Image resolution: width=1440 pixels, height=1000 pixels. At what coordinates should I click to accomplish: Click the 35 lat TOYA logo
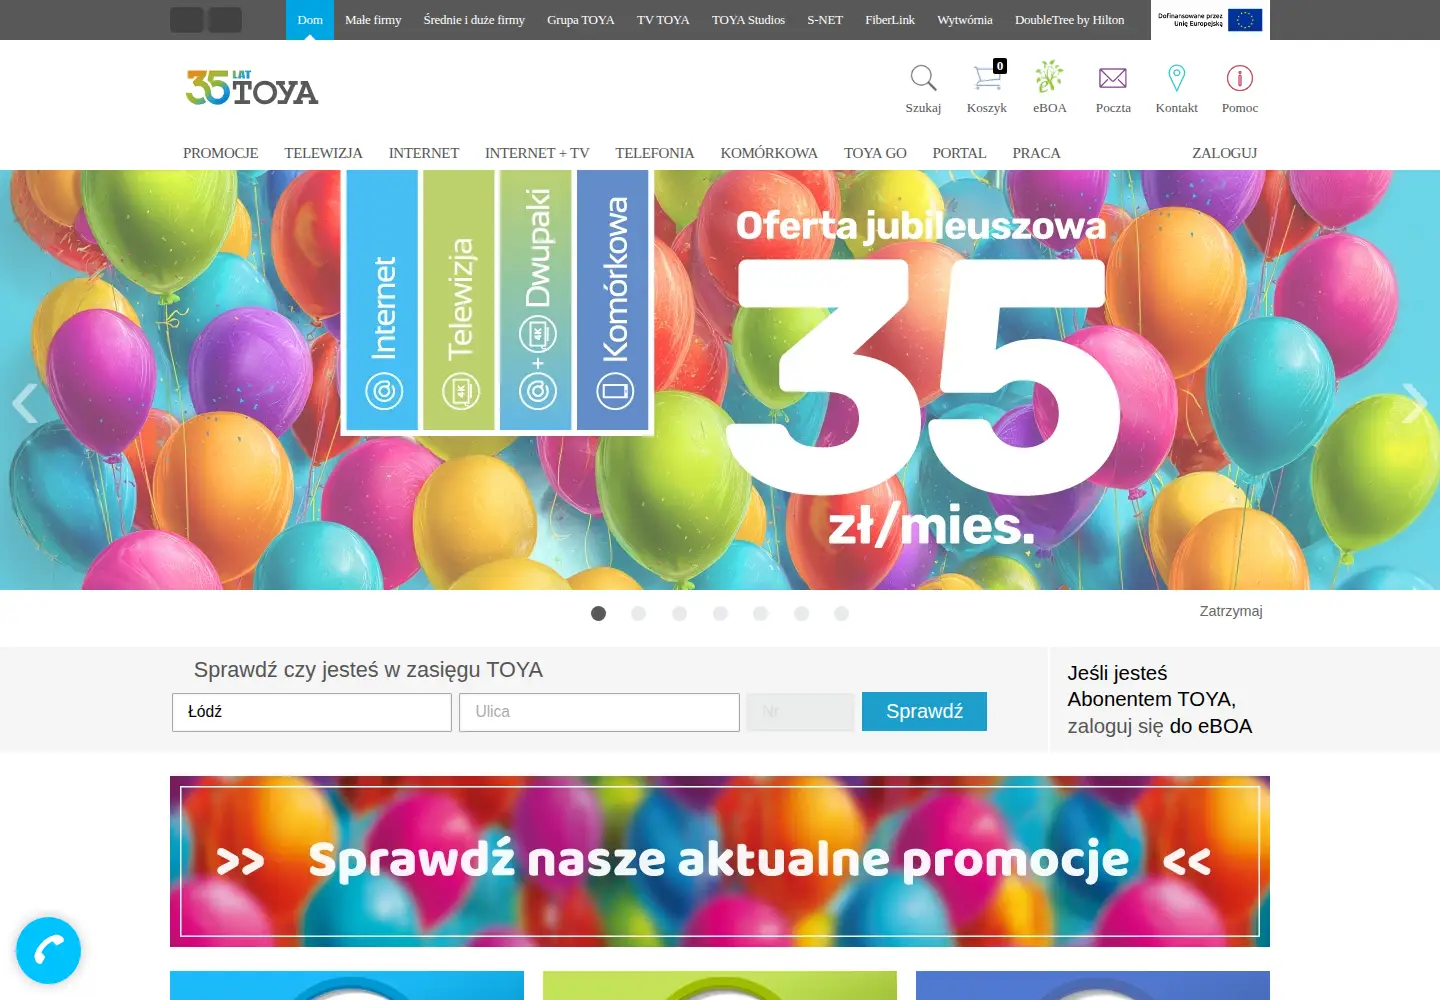pyautogui.click(x=252, y=88)
